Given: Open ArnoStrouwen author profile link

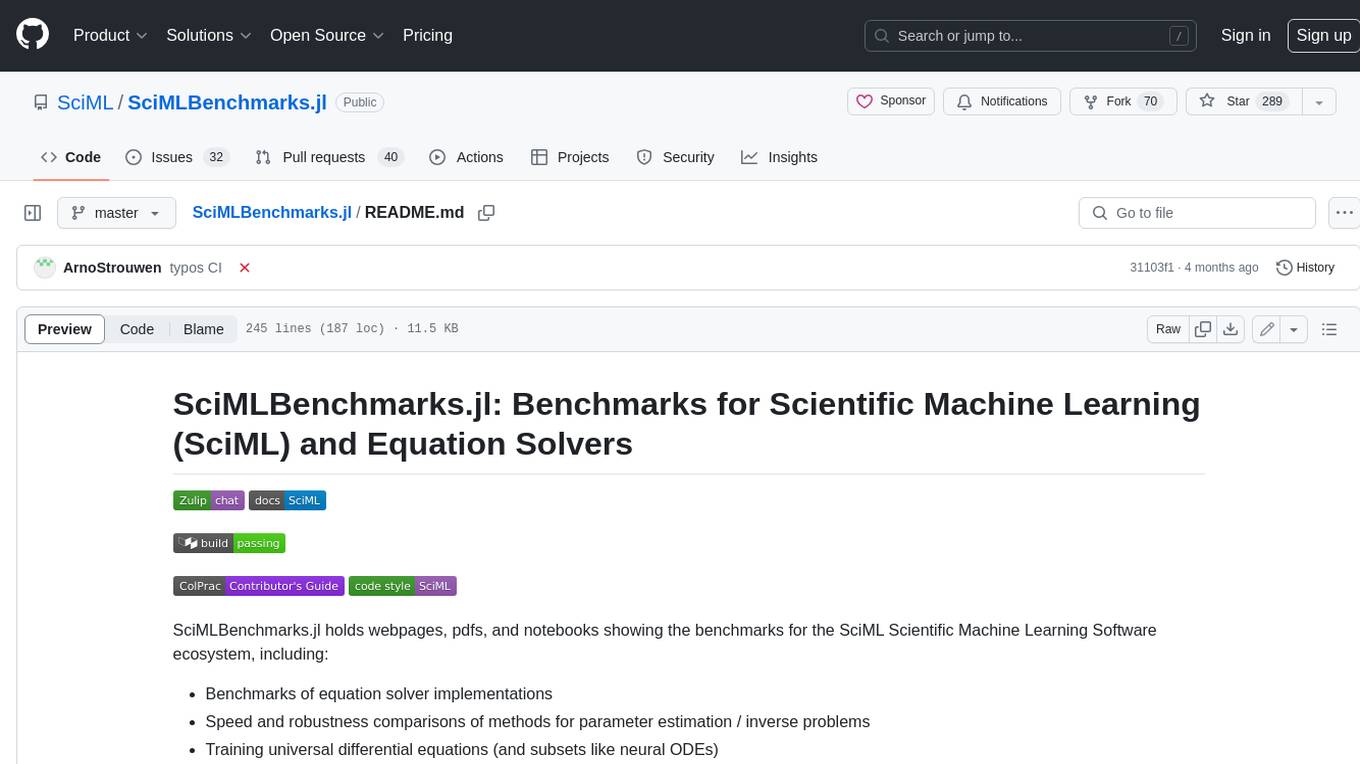Looking at the screenshot, I should click(112, 267).
